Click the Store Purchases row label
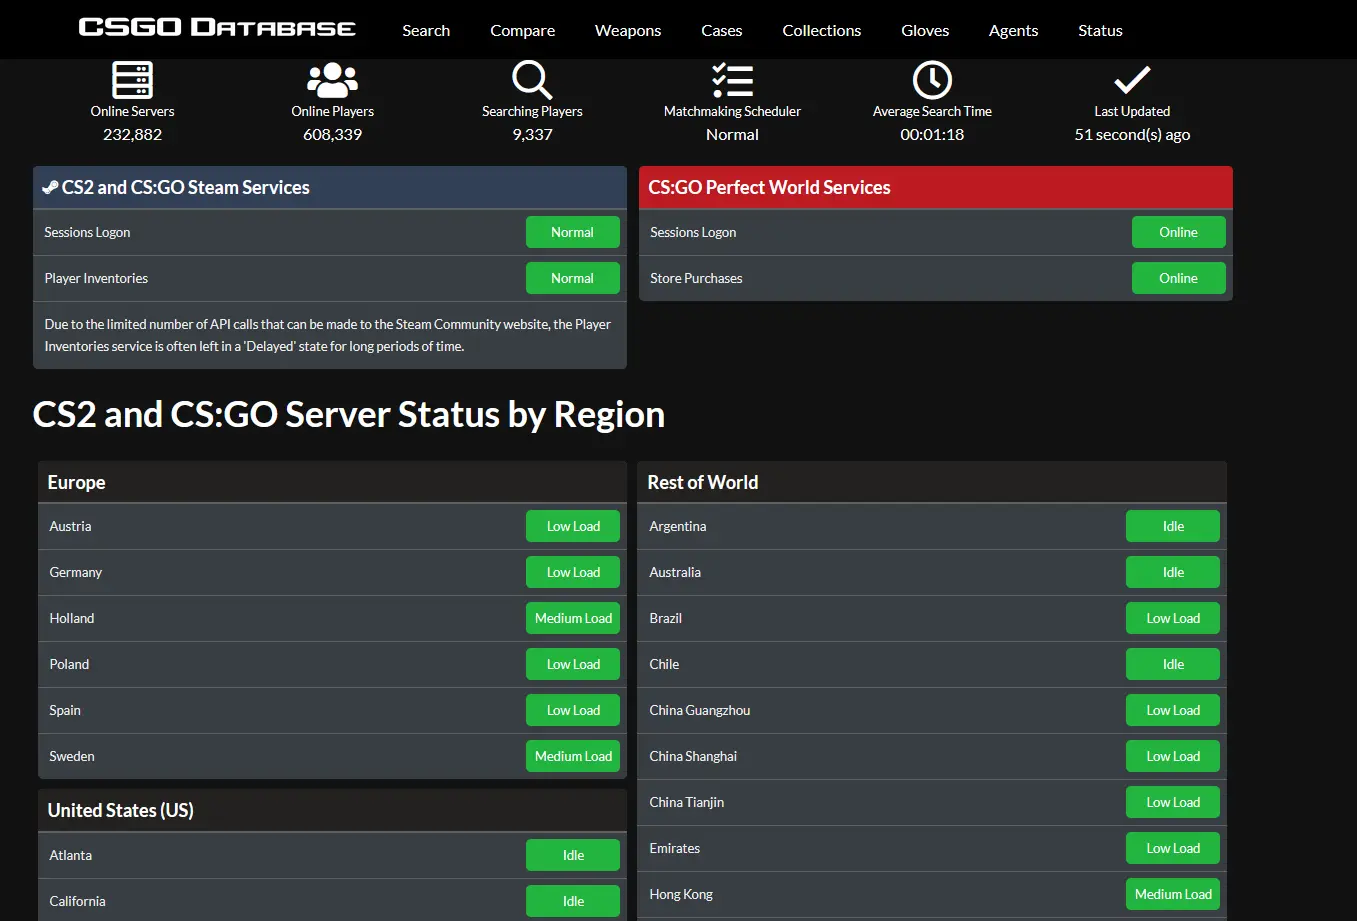This screenshot has height=921, width=1357. pos(696,278)
